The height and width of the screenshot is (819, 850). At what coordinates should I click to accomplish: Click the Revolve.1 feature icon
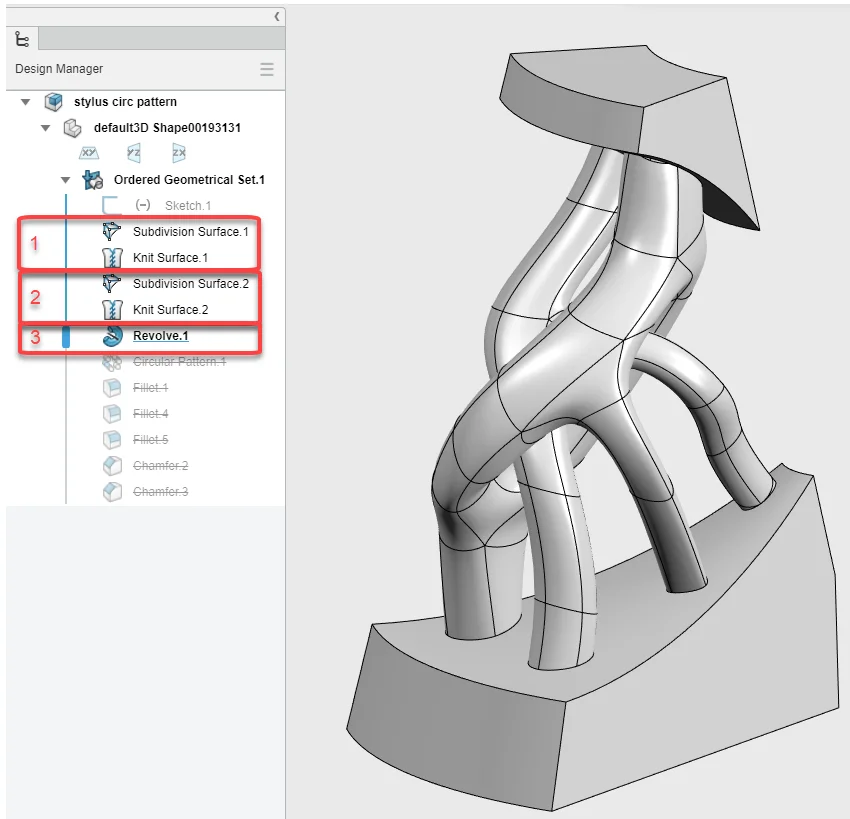(112, 336)
